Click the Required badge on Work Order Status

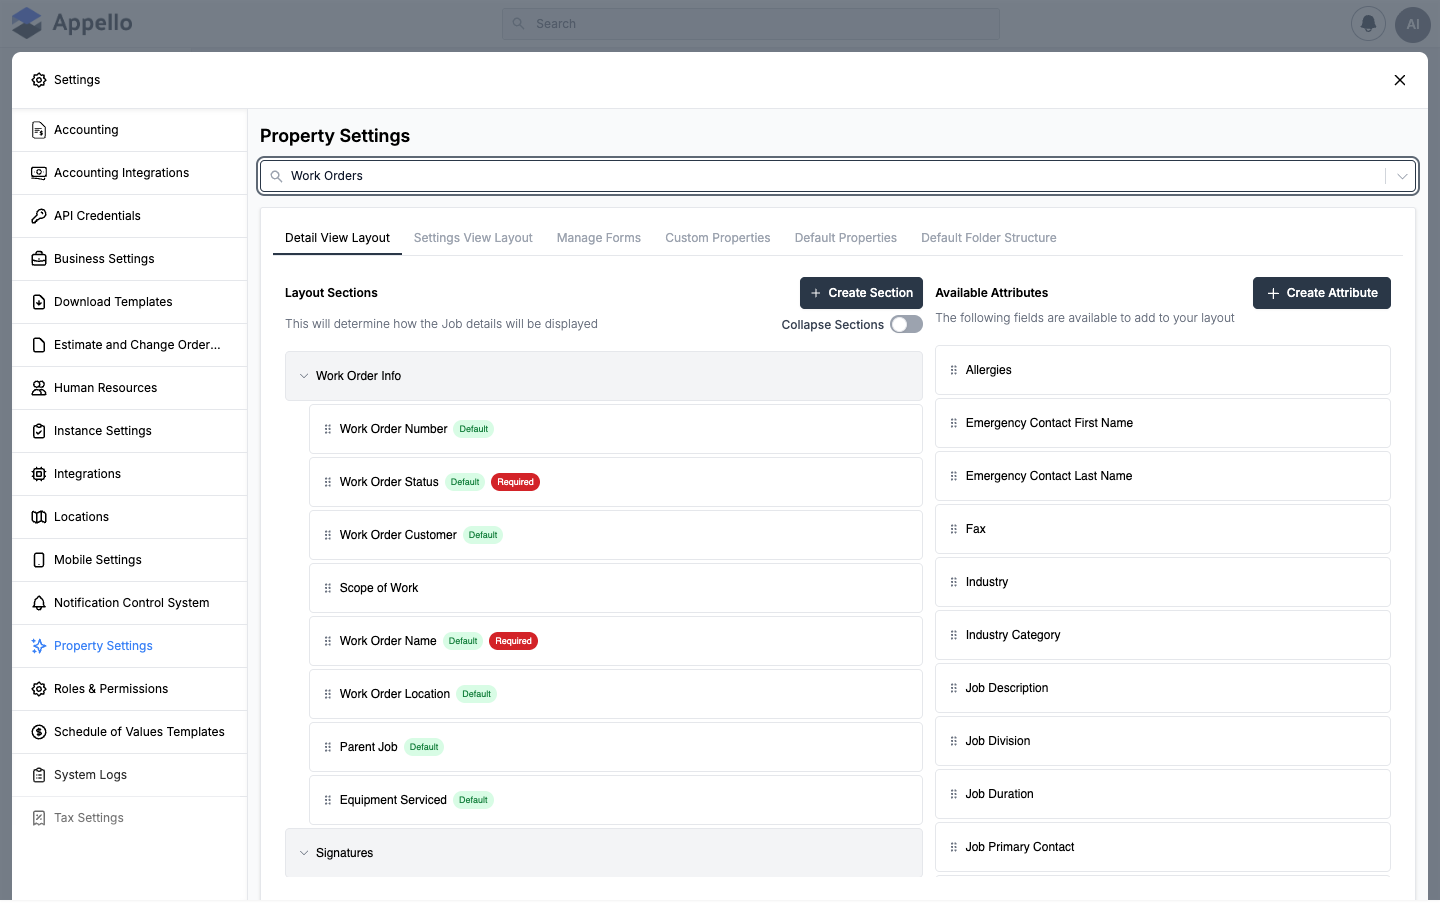pos(516,482)
